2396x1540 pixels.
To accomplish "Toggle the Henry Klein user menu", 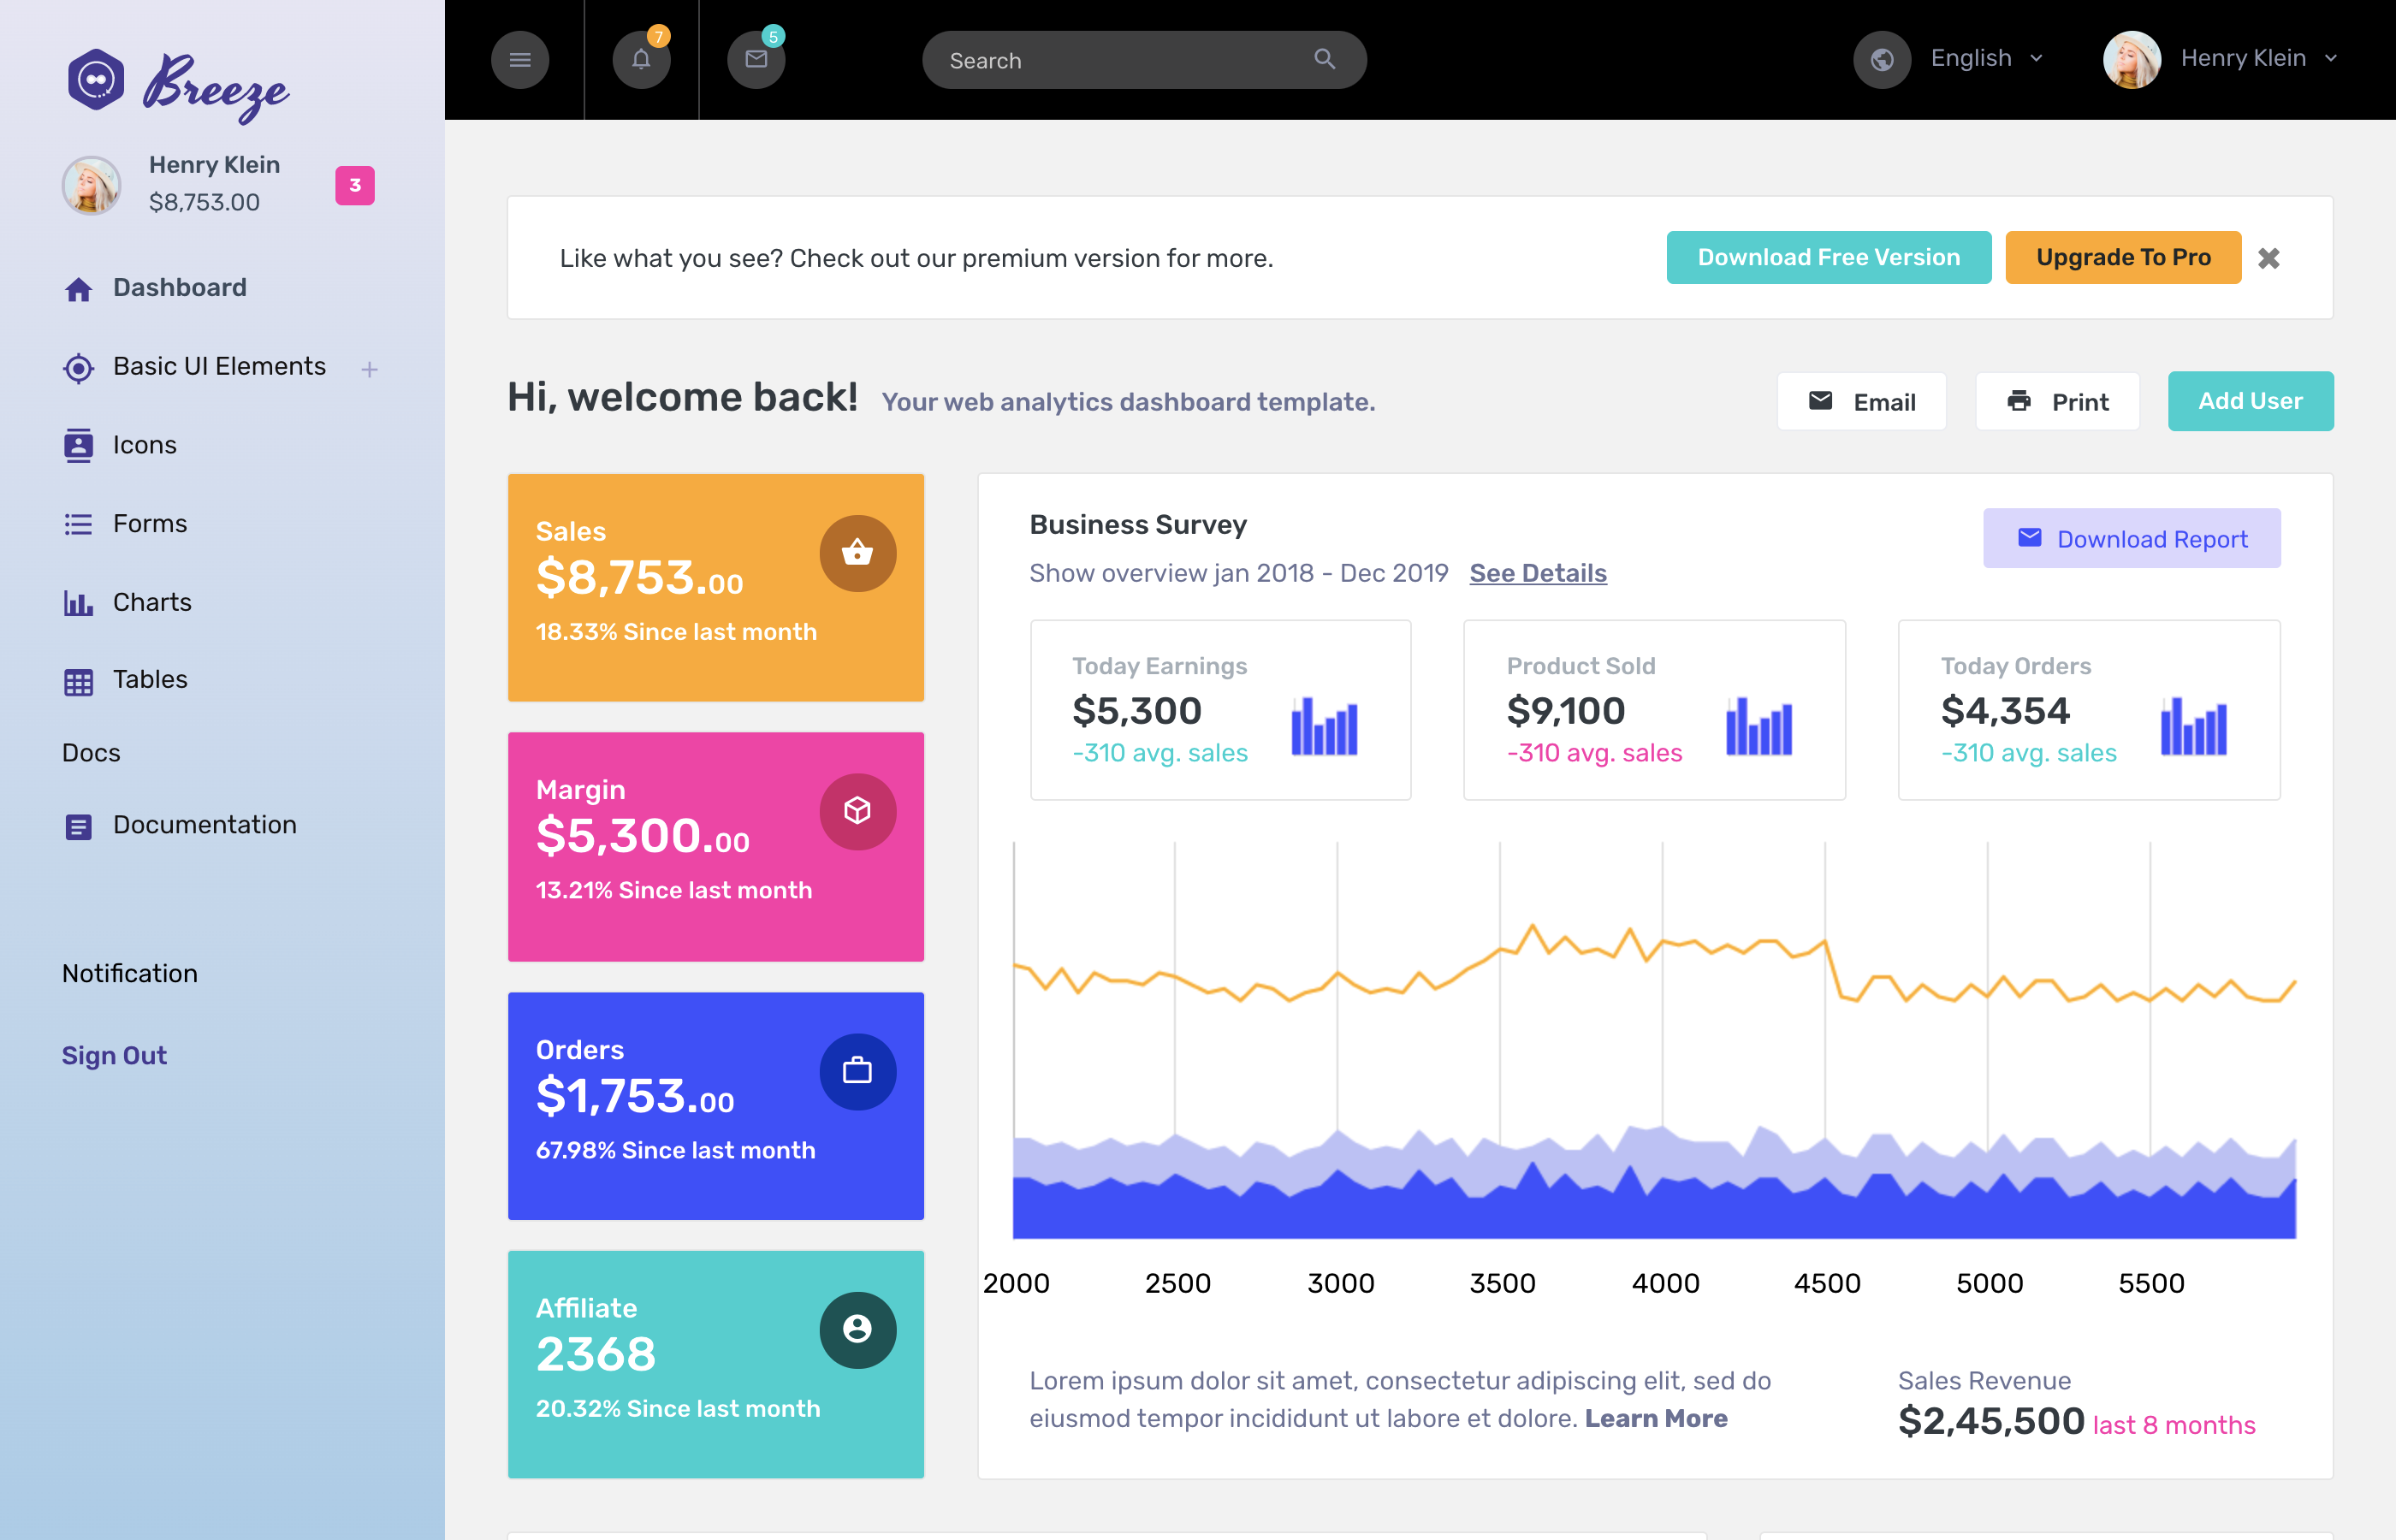I will click(2225, 59).
